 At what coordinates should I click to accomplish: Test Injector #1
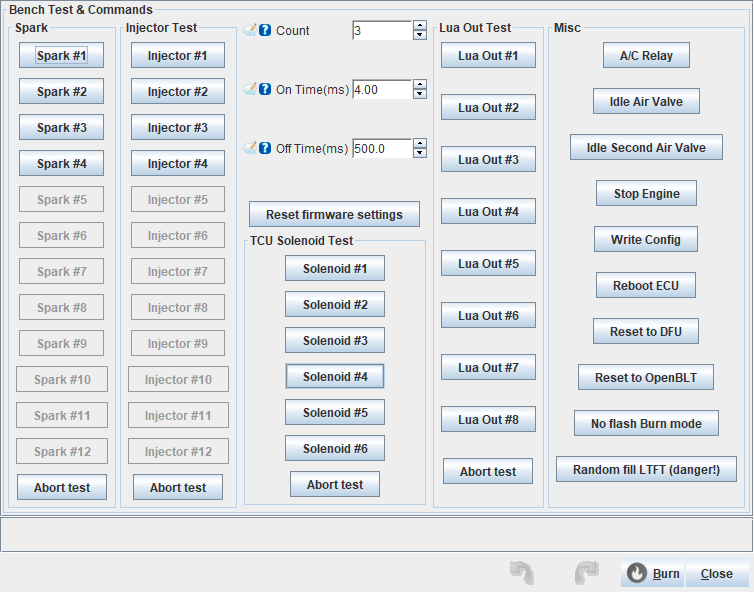coord(178,55)
